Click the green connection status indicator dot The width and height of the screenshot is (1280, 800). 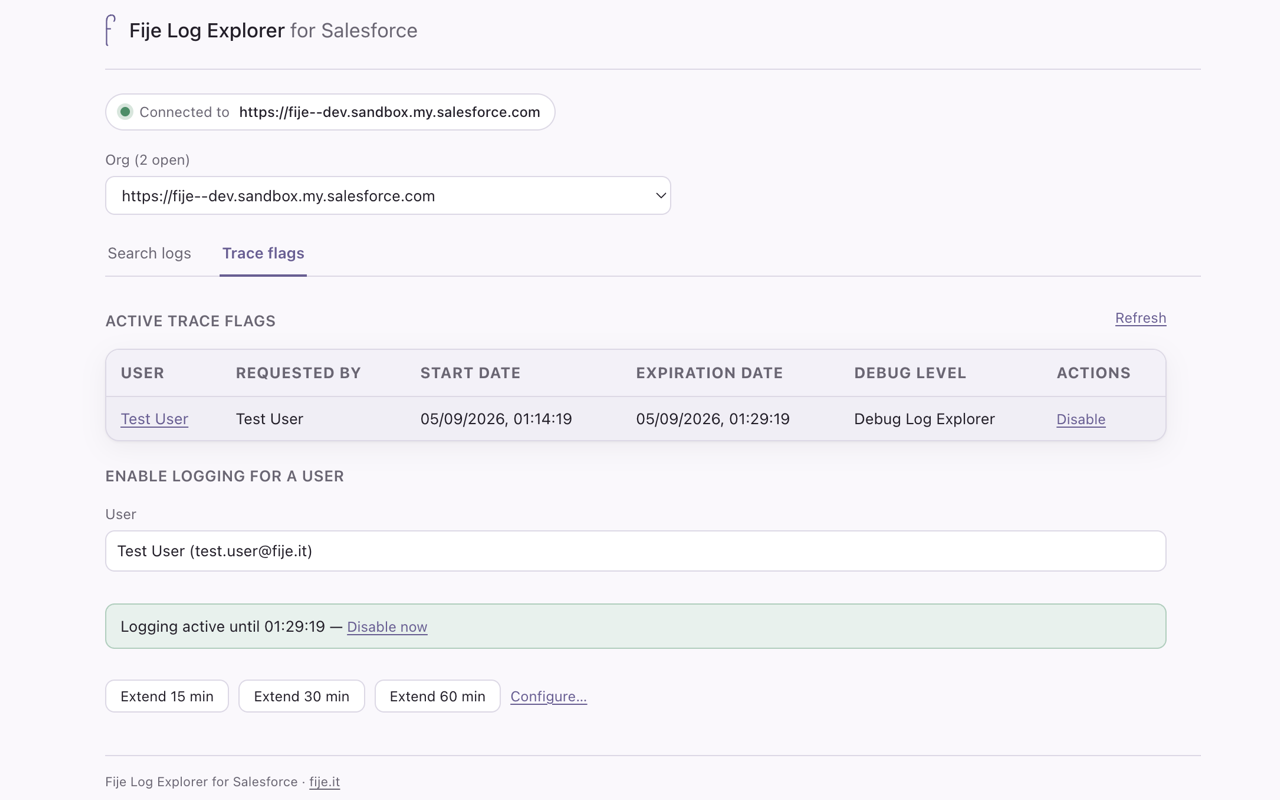[125, 112]
